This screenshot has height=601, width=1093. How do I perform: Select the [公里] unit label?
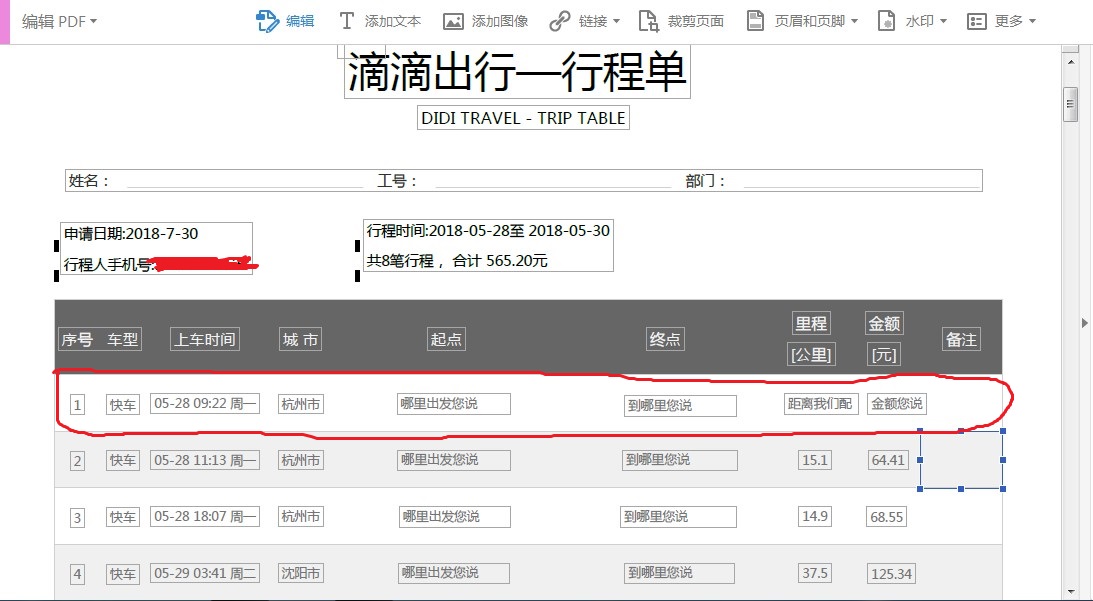click(x=811, y=355)
